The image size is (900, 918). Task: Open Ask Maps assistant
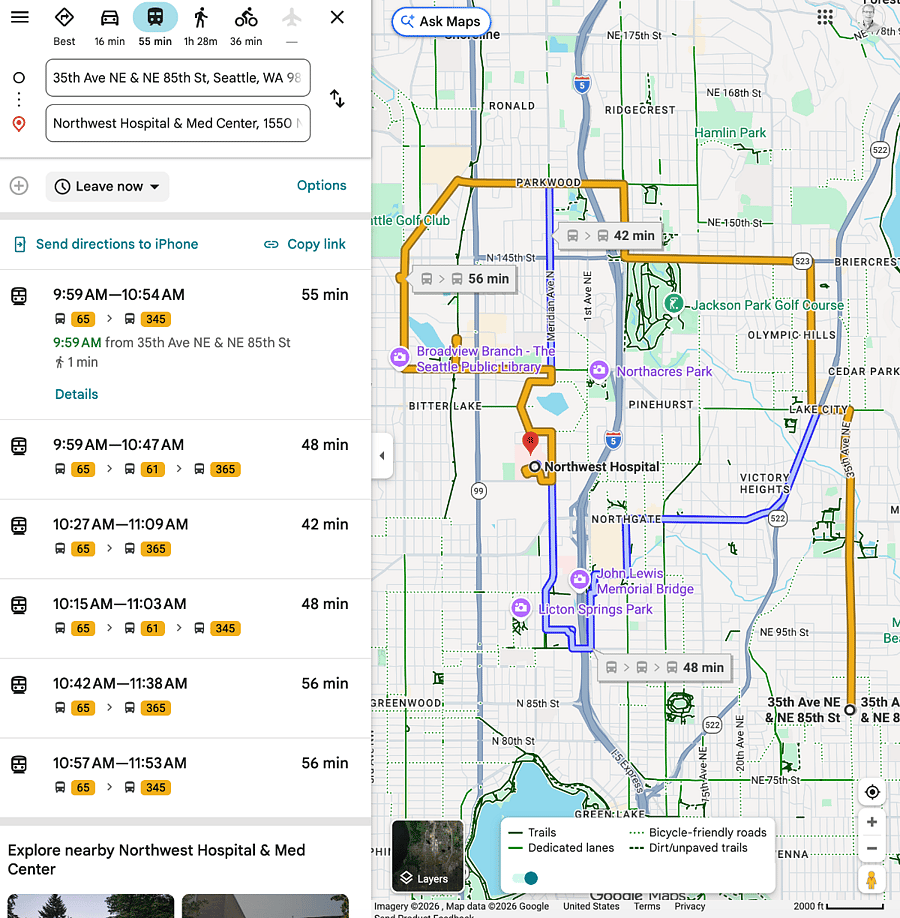441,22
